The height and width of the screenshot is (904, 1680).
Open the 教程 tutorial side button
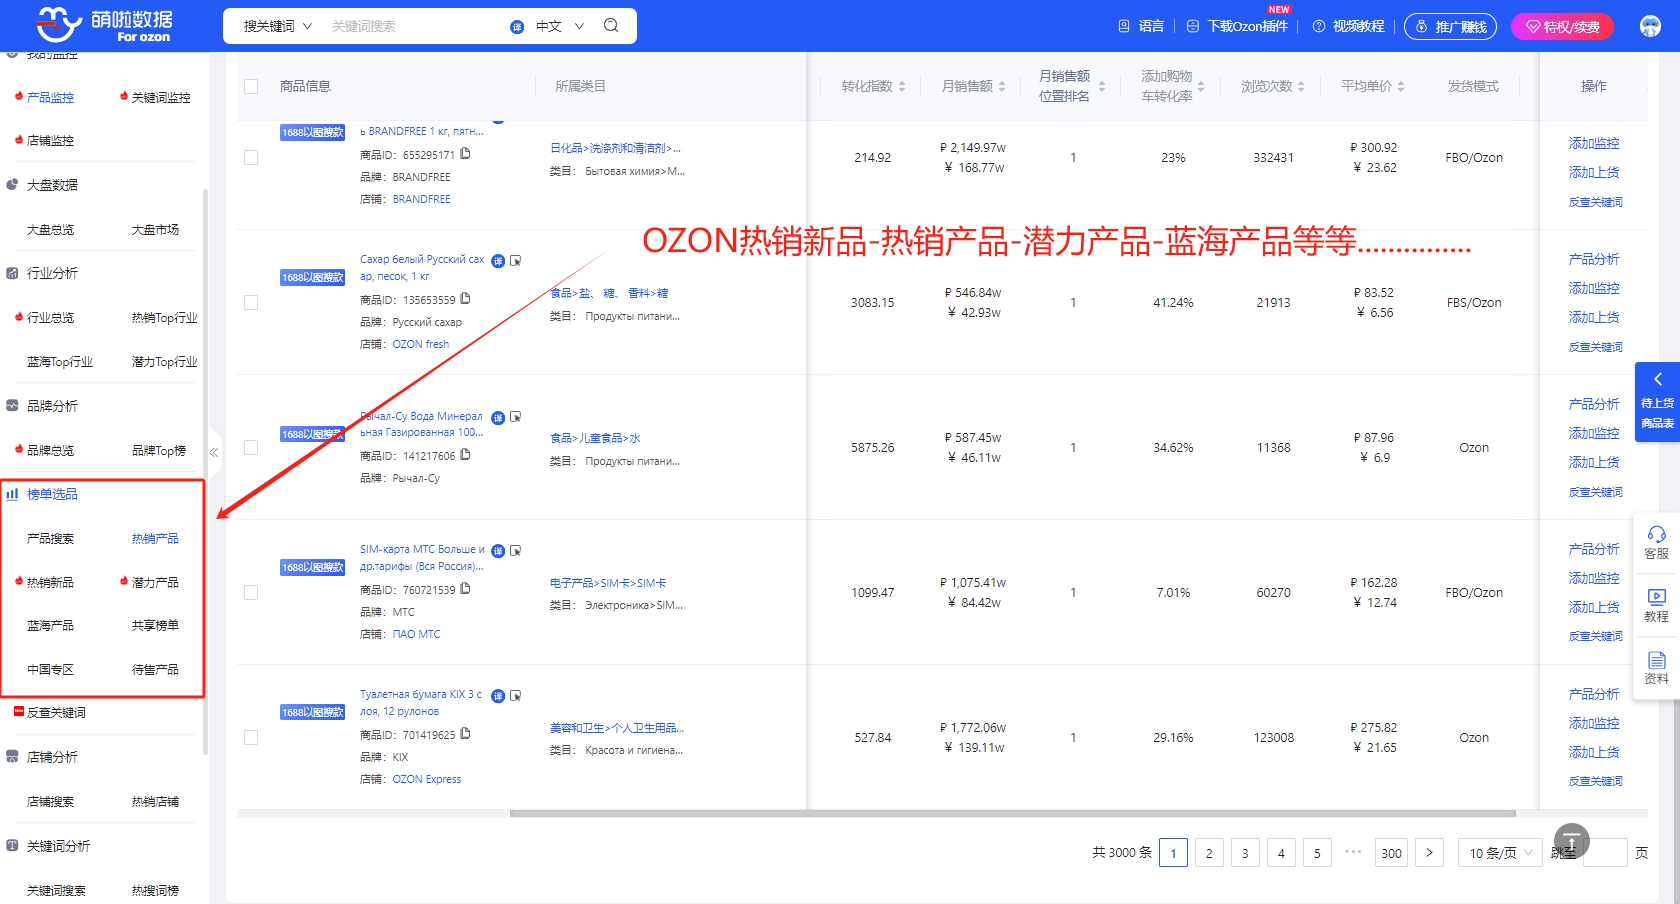(x=1656, y=606)
